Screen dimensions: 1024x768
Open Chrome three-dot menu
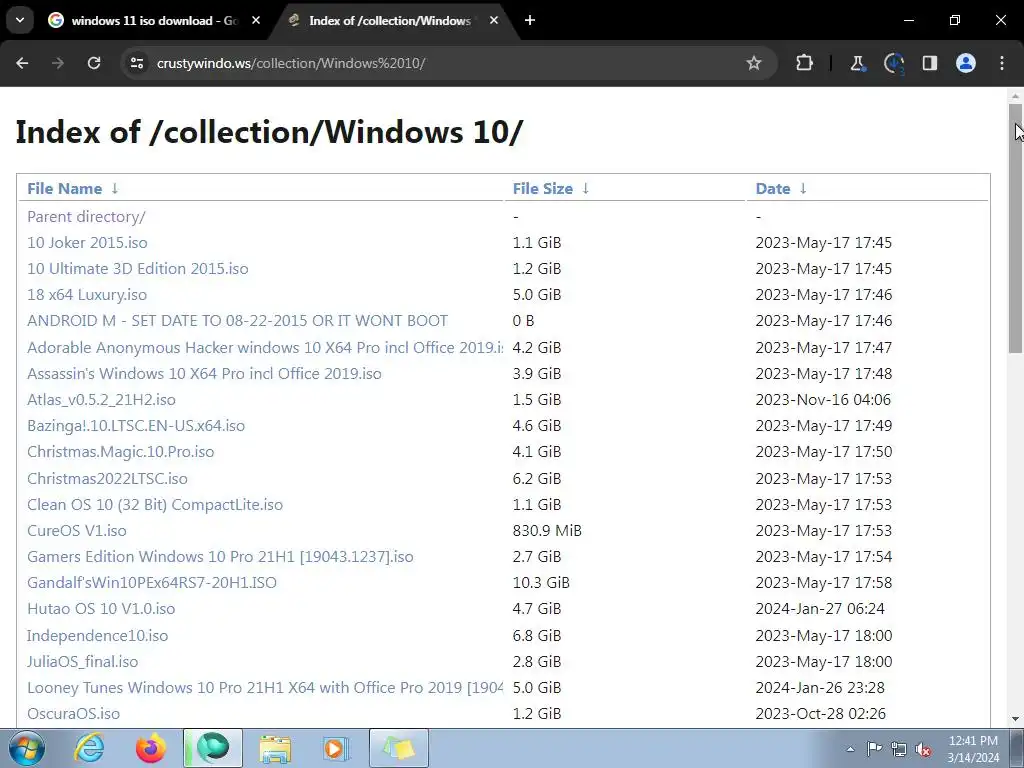1002,63
